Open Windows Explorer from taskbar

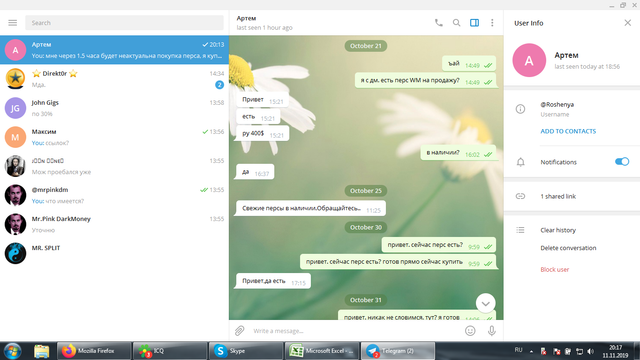[41, 351]
